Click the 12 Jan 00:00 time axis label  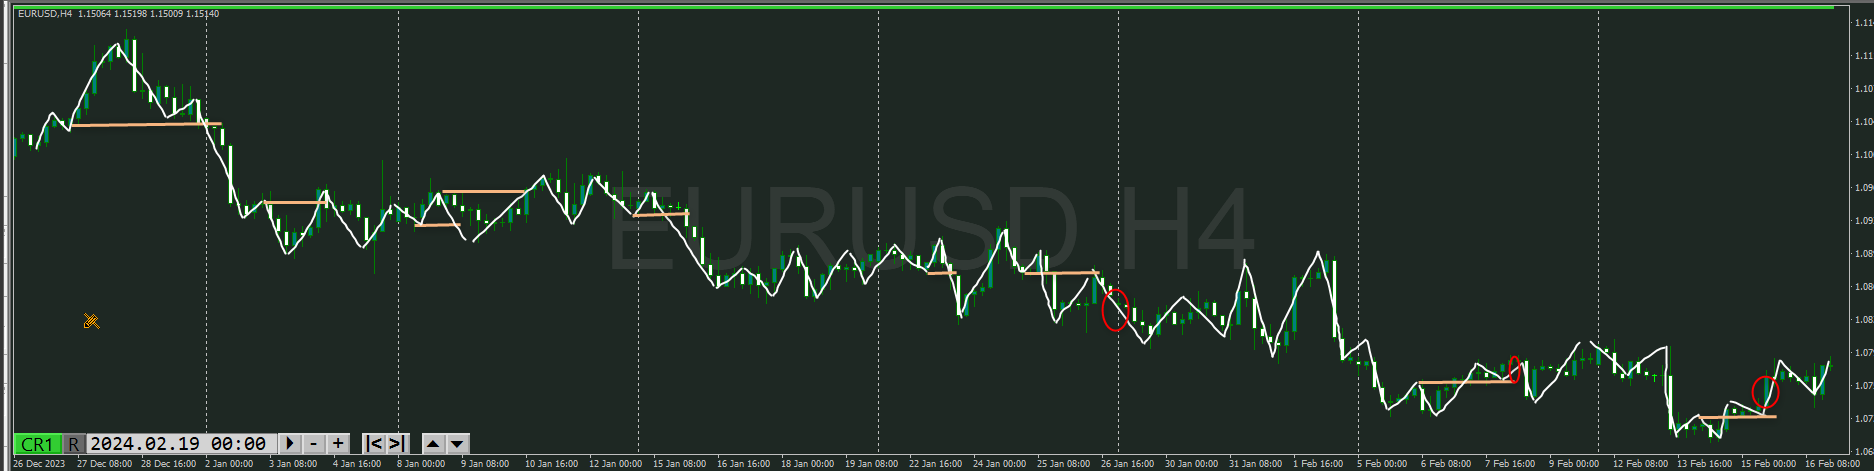(x=615, y=464)
